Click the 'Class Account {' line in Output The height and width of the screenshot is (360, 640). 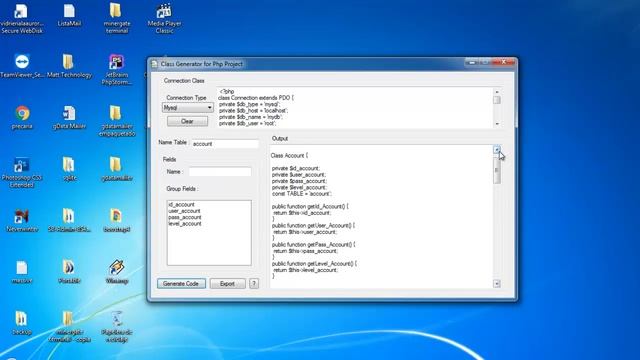289,156
